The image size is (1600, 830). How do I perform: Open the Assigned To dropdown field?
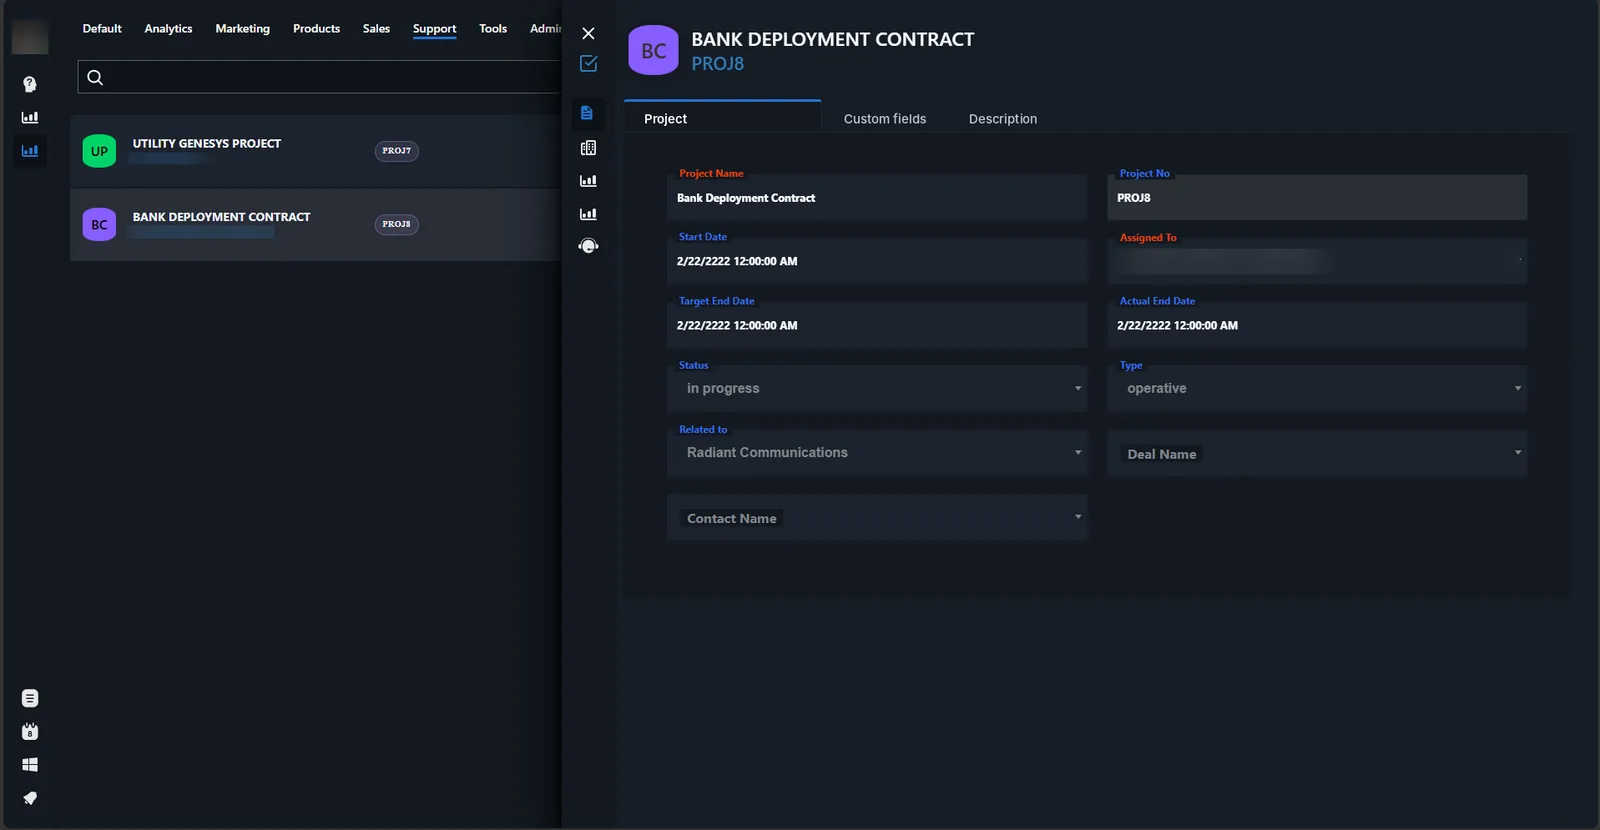1317,261
